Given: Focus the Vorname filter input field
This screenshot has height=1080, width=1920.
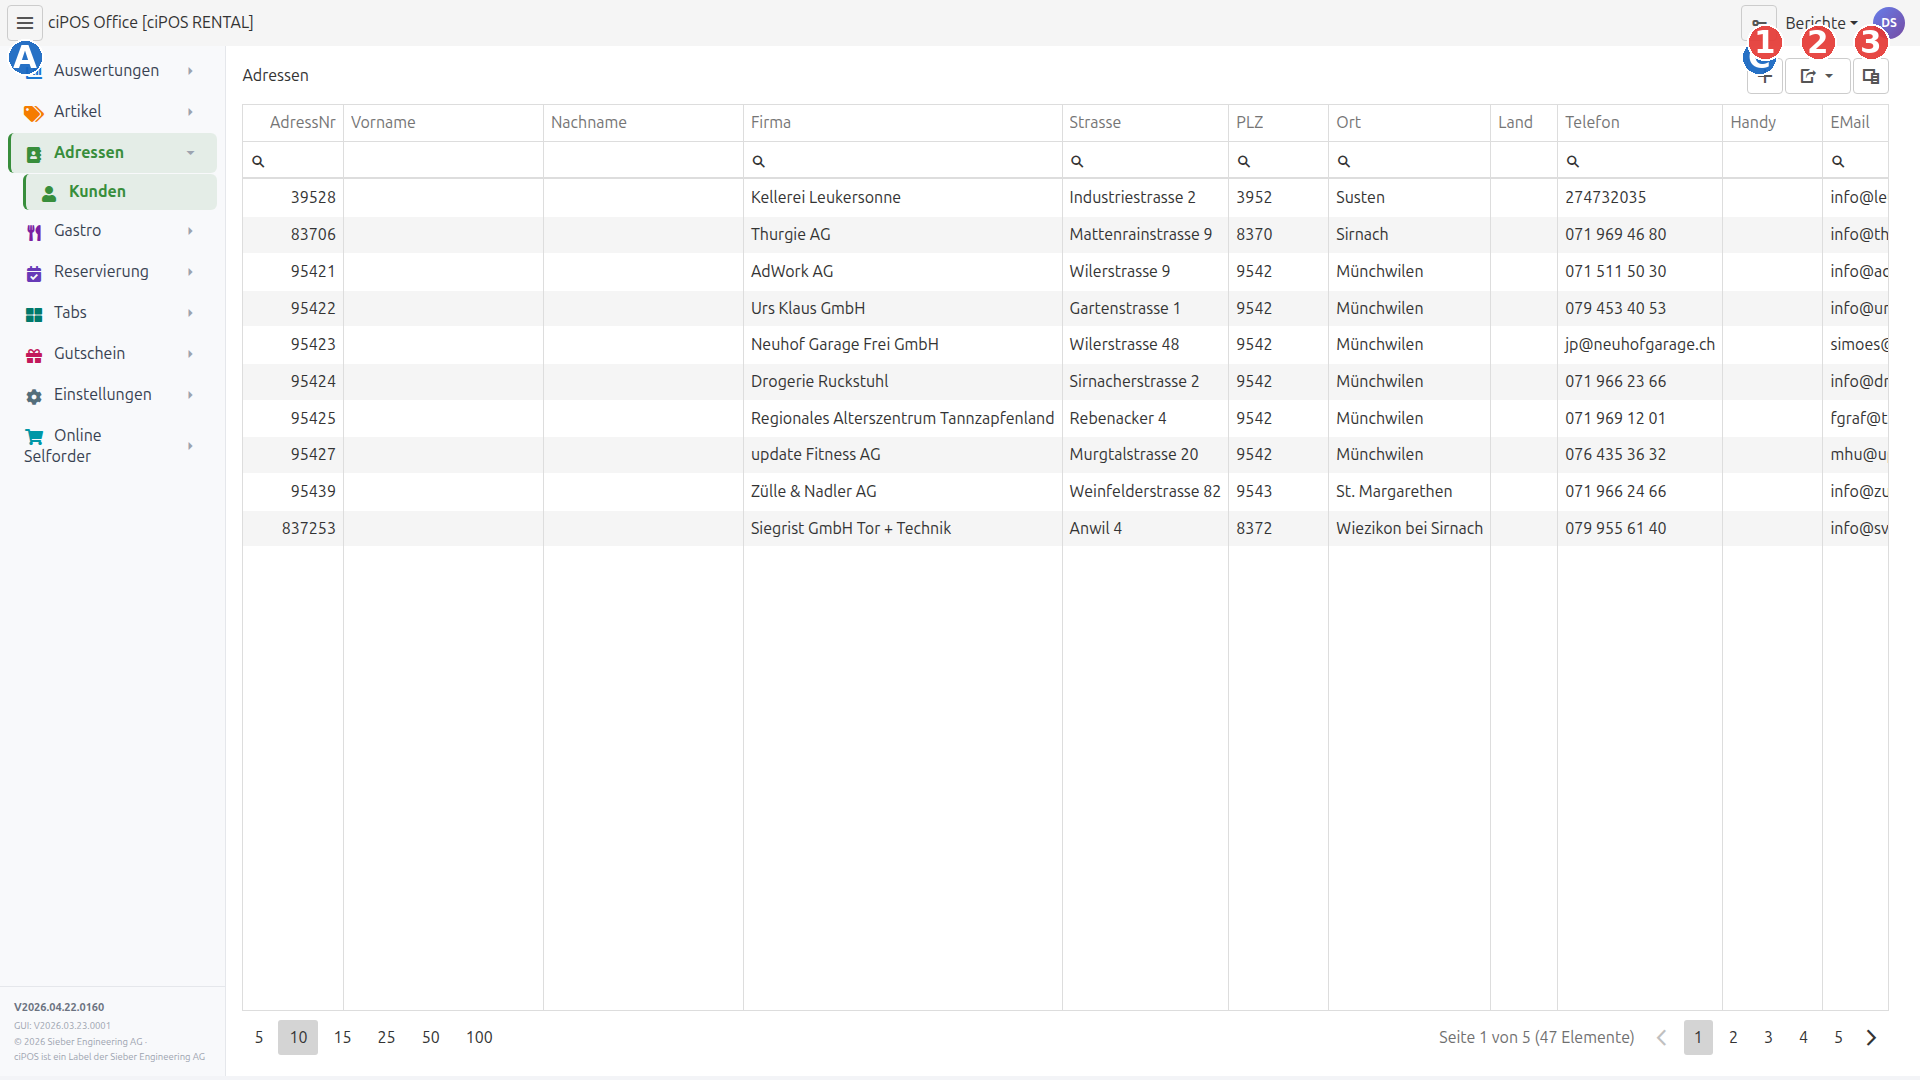Looking at the screenshot, I should click(x=443, y=161).
